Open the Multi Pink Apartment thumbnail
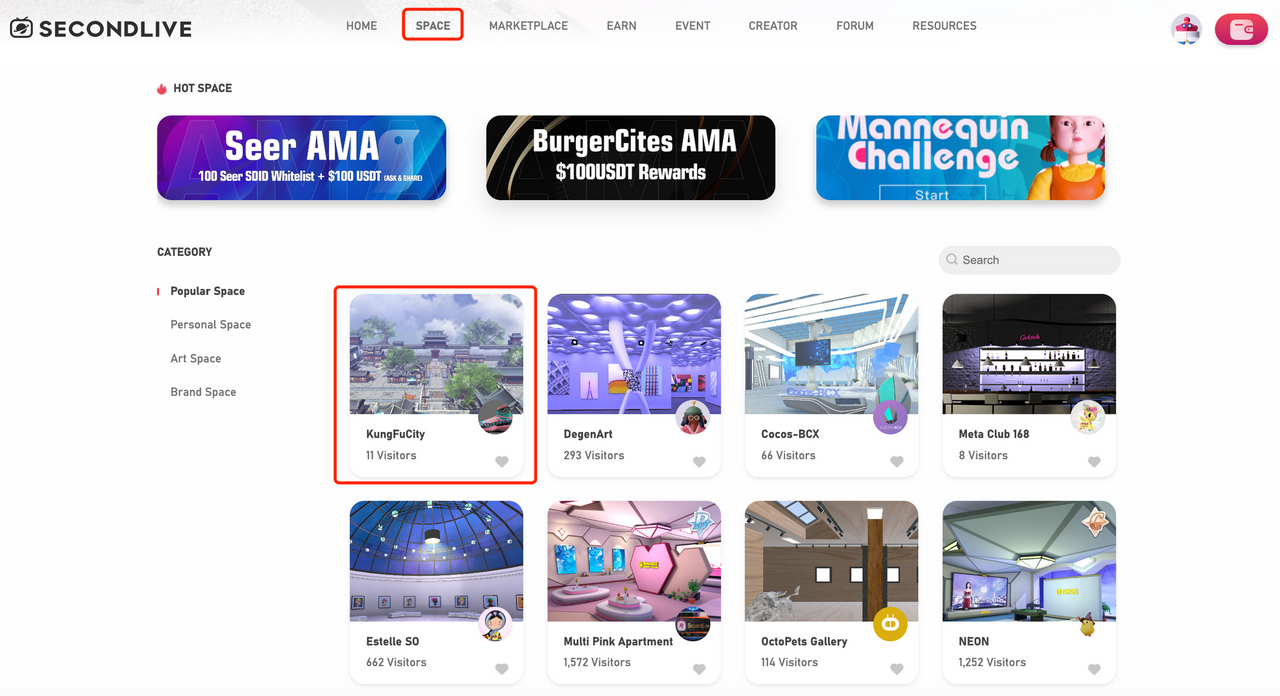This screenshot has width=1280, height=696. click(634, 561)
